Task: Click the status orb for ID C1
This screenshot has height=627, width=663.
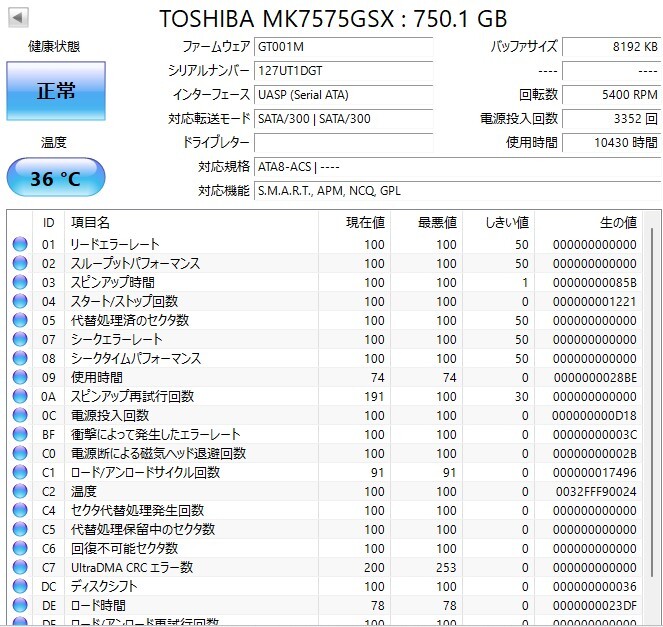Action: coord(20,472)
